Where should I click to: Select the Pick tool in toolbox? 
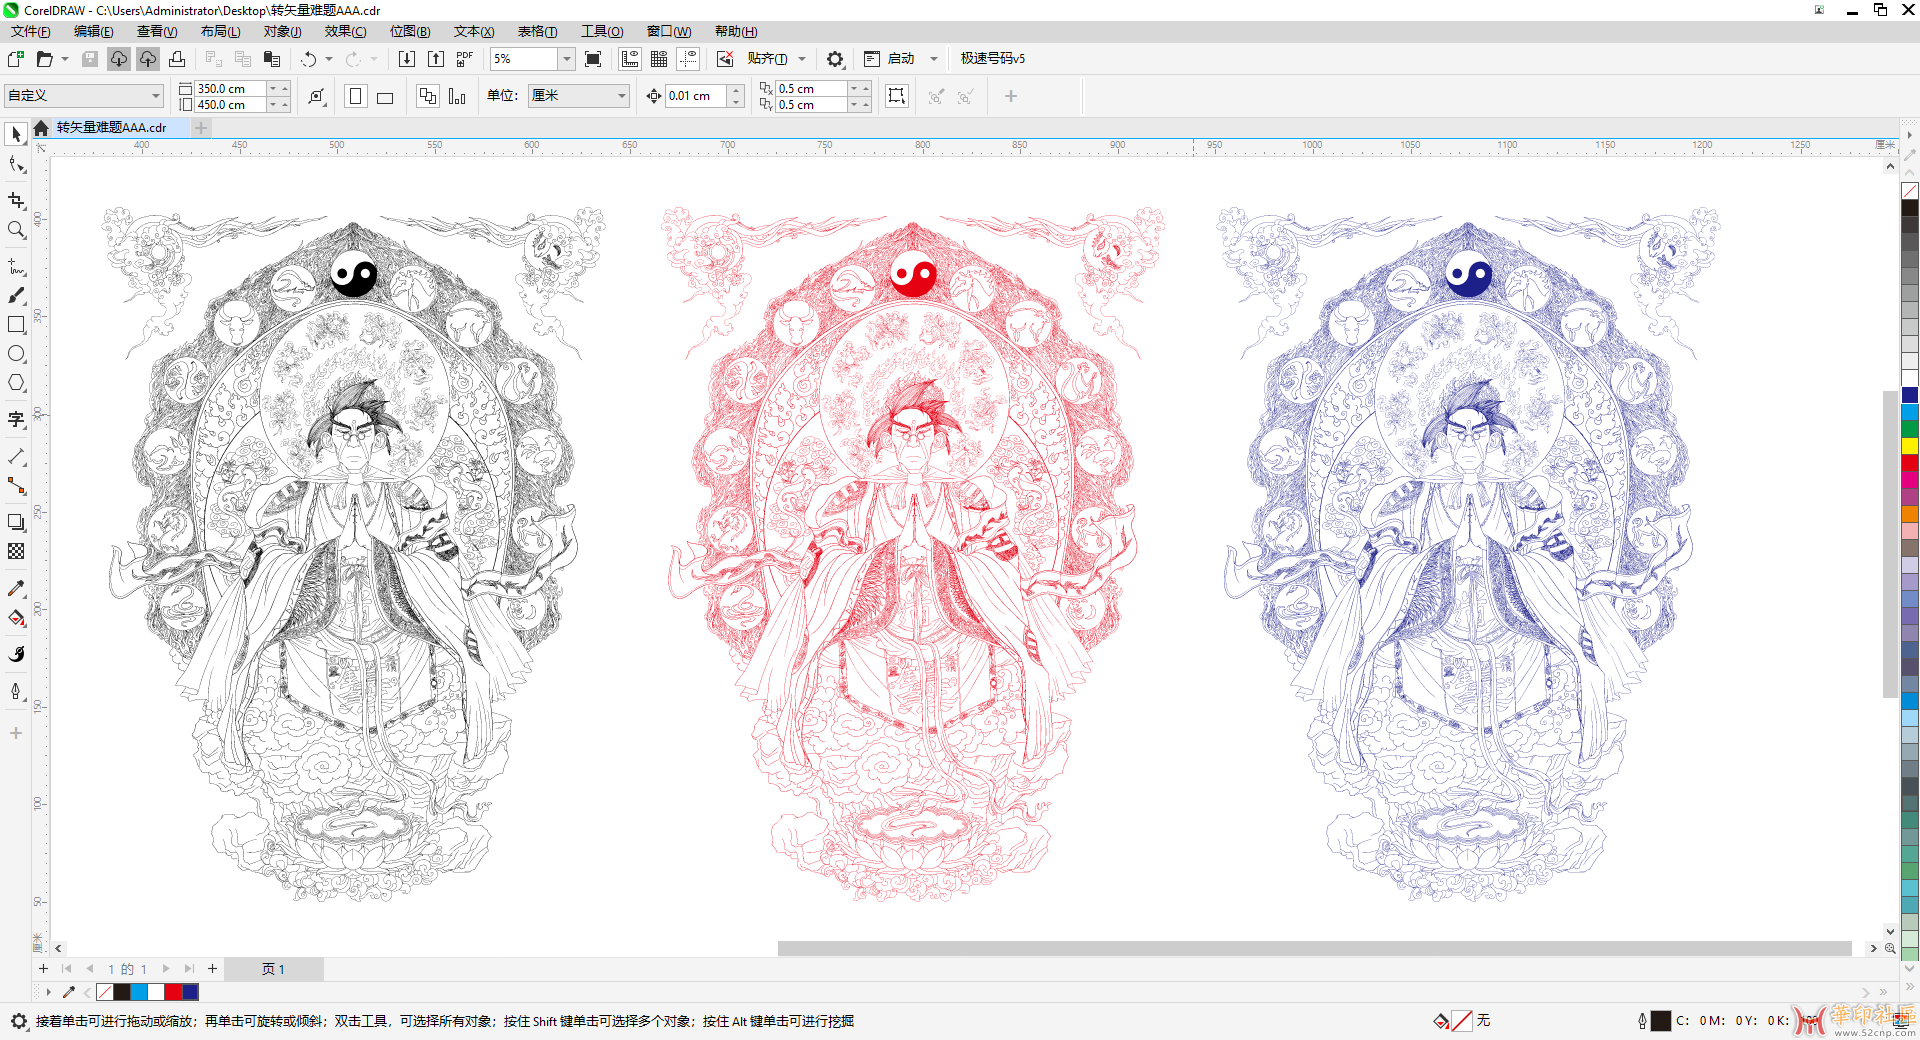pos(16,134)
